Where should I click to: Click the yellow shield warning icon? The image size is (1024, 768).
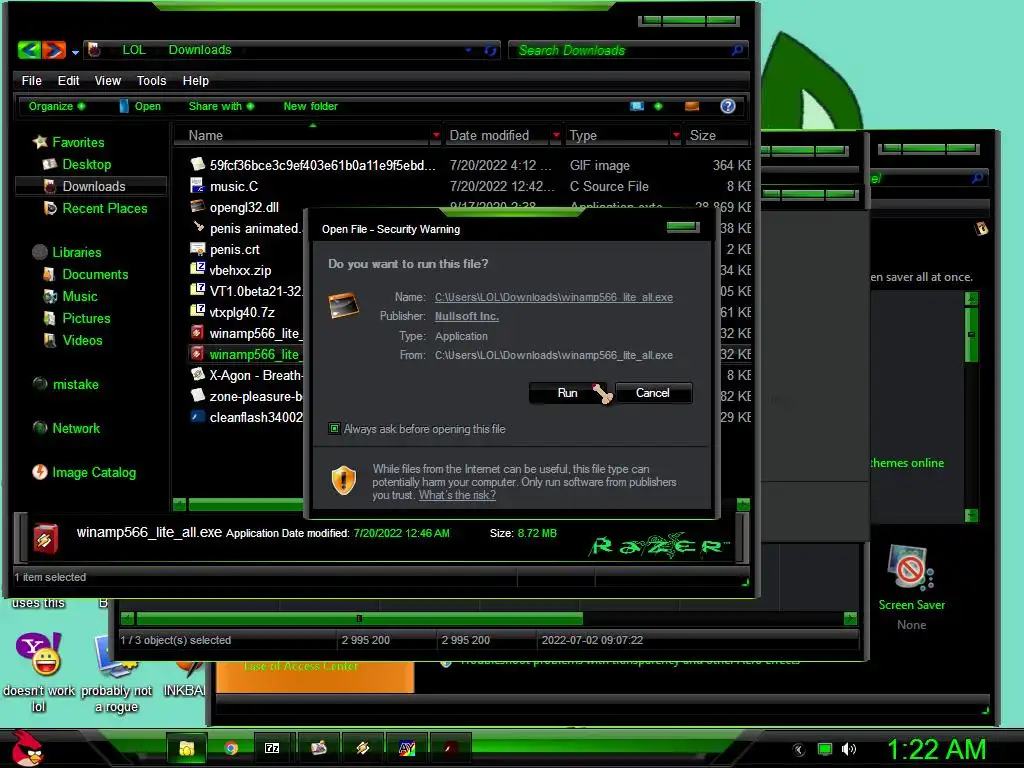pos(344,481)
